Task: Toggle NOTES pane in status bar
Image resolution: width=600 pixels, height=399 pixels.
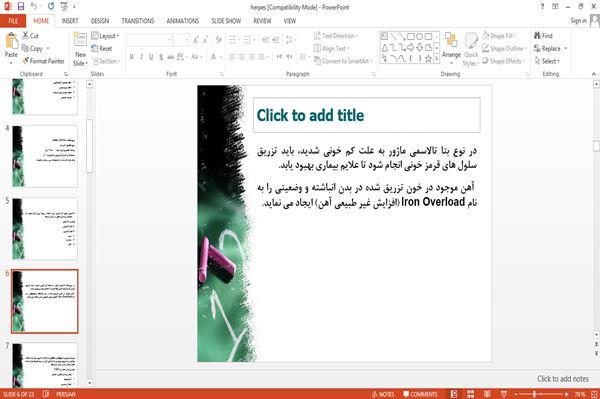Action: [383, 394]
